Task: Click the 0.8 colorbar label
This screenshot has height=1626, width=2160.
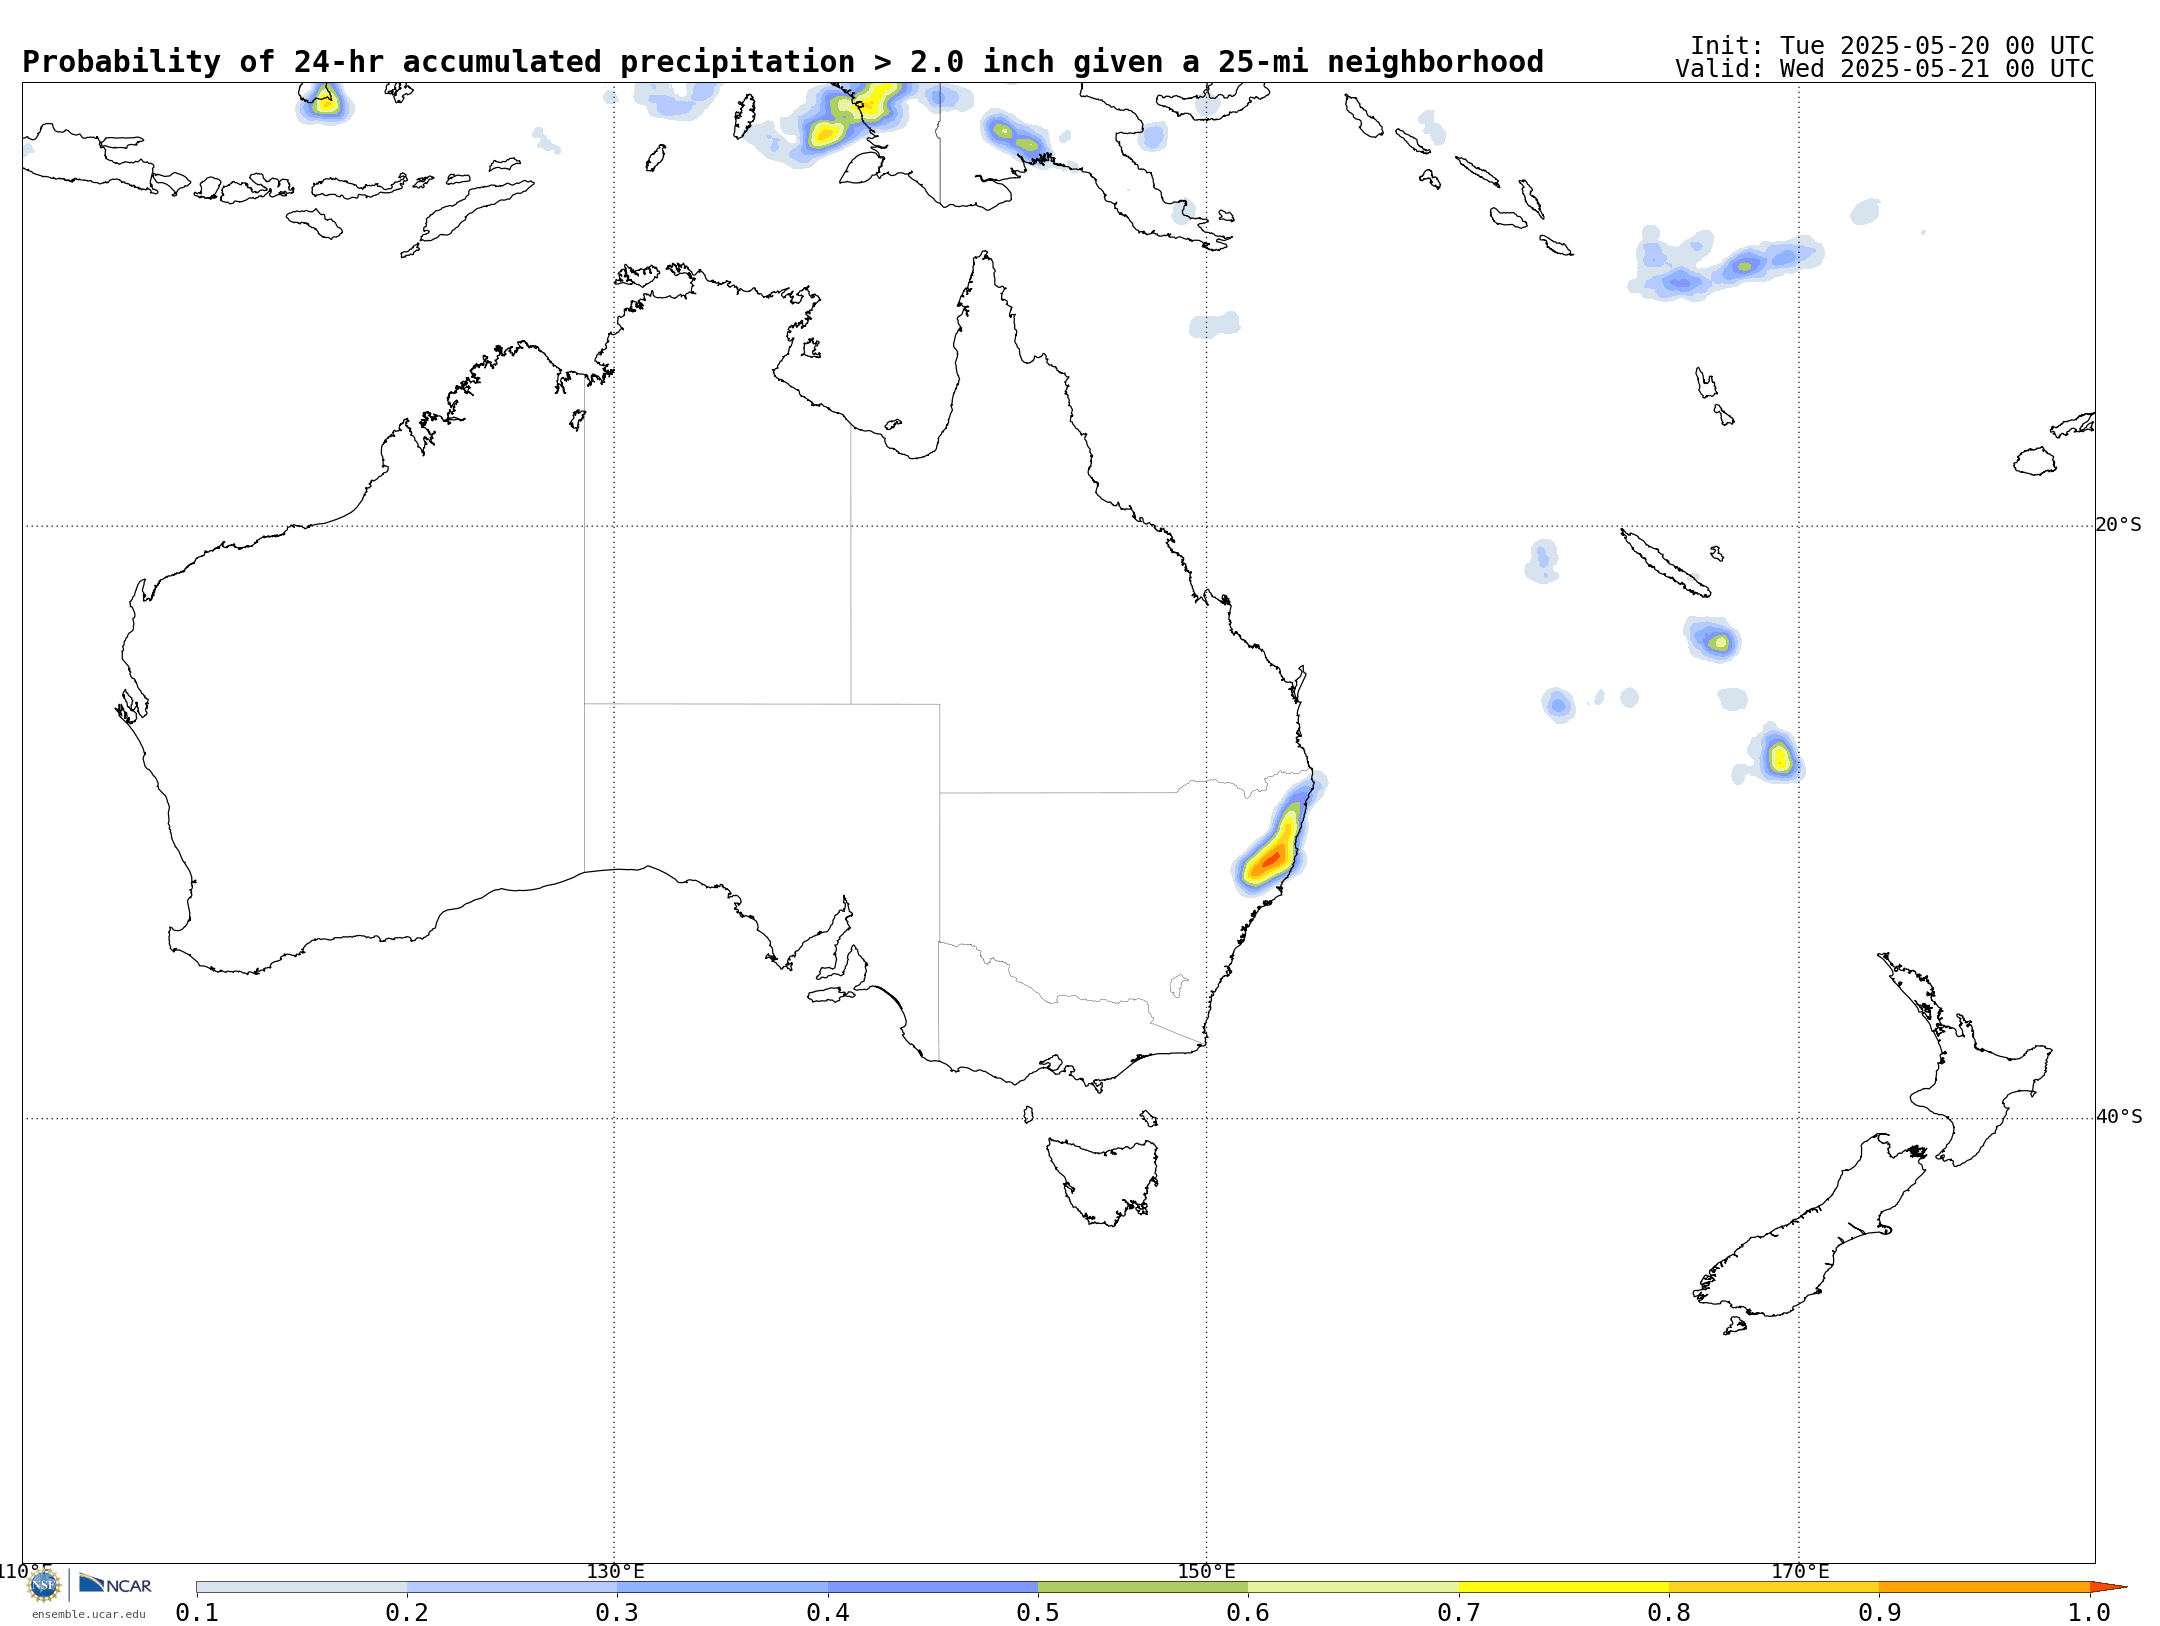Action: point(1669,1612)
